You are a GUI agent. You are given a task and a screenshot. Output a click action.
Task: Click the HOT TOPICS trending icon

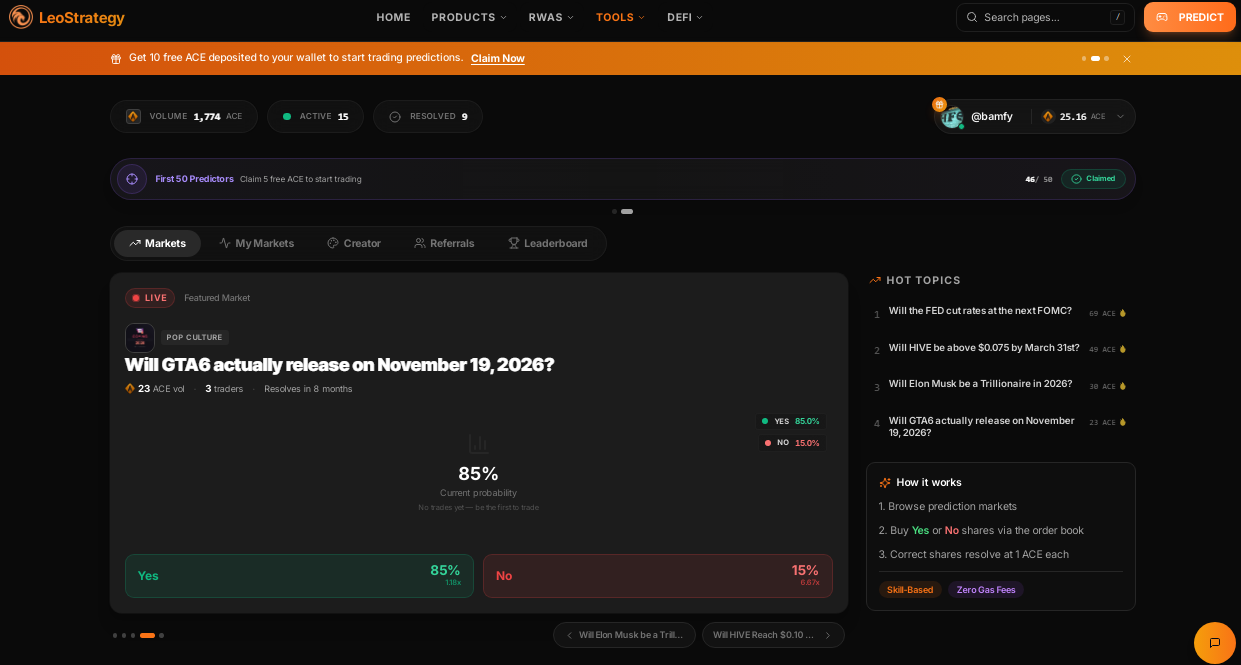875,281
